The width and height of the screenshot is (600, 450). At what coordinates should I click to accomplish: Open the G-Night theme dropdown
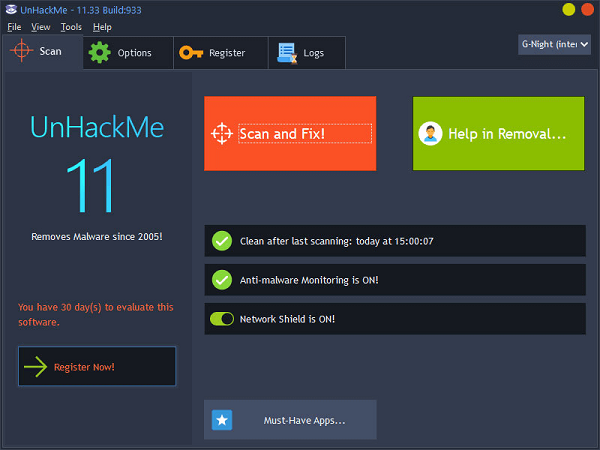[x=554, y=44]
